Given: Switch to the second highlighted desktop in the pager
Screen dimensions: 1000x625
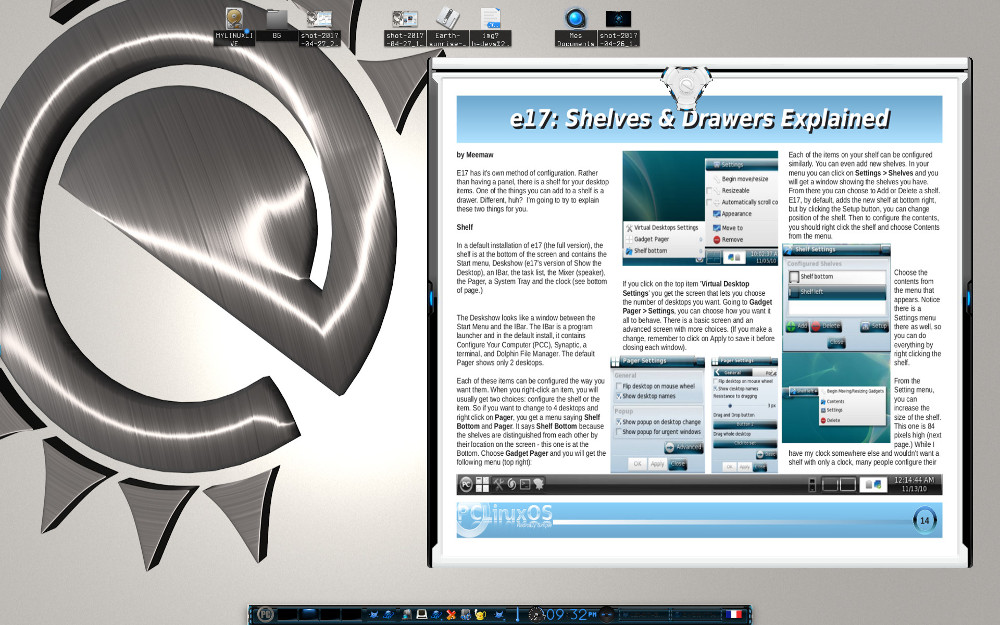Looking at the screenshot, I should click(x=309, y=615).
